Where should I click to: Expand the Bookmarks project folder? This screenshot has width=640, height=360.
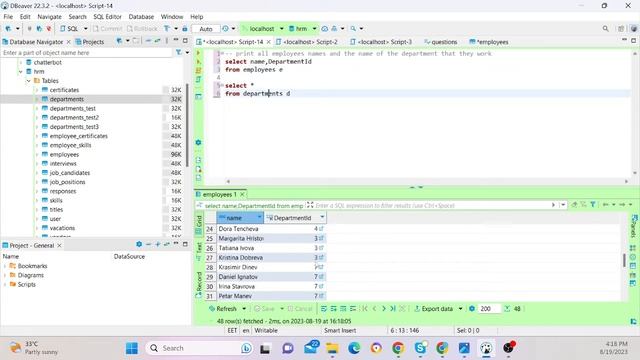coord(5,266)
